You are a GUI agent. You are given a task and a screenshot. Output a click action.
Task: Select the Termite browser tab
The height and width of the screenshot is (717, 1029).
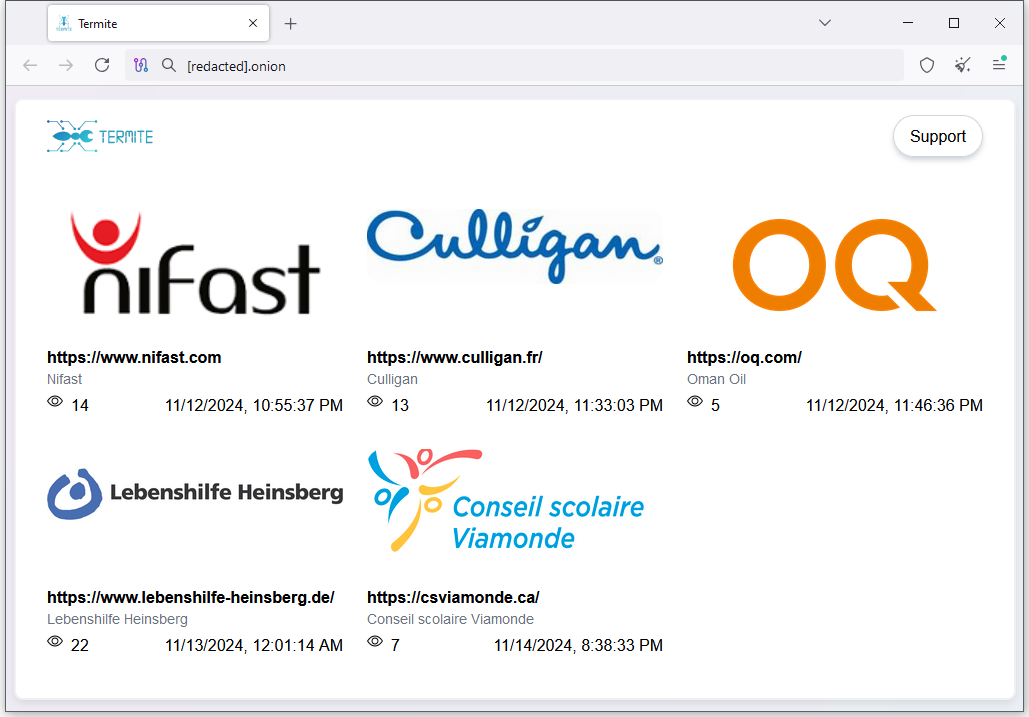(158, 24)
